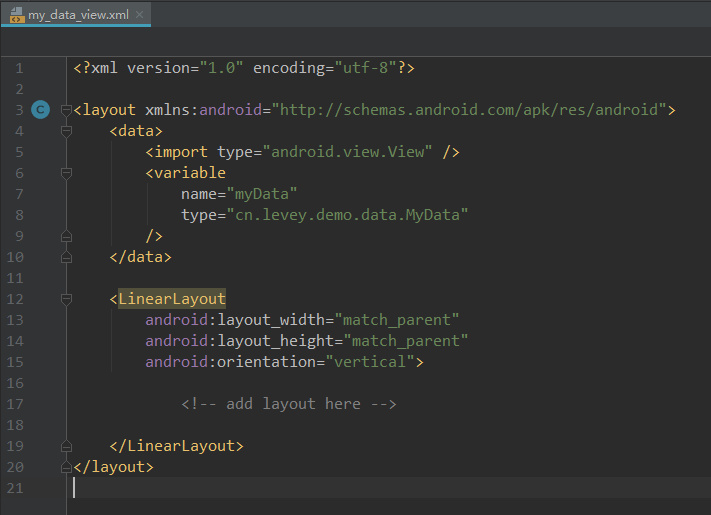Click the XML file icon on the tab
This screenshot has width=711, height=515.
pos(17,15)
